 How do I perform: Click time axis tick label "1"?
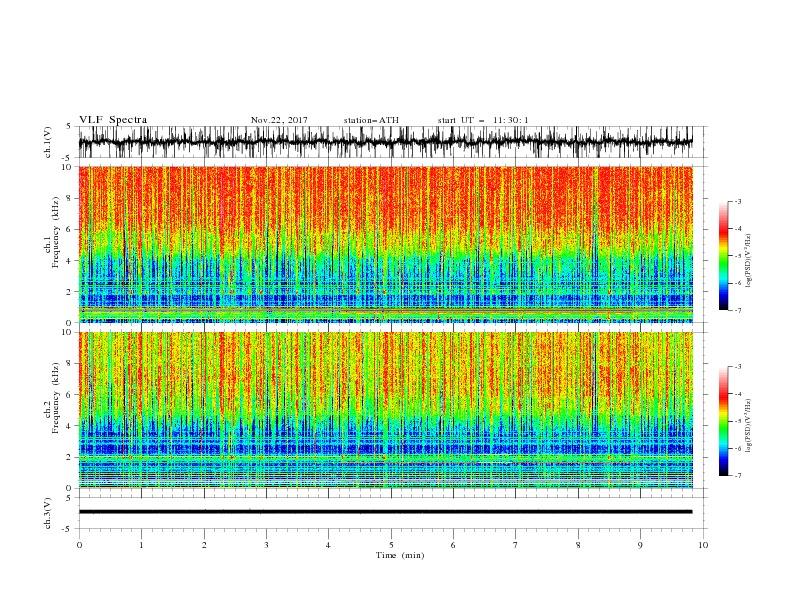click(141, 545)
